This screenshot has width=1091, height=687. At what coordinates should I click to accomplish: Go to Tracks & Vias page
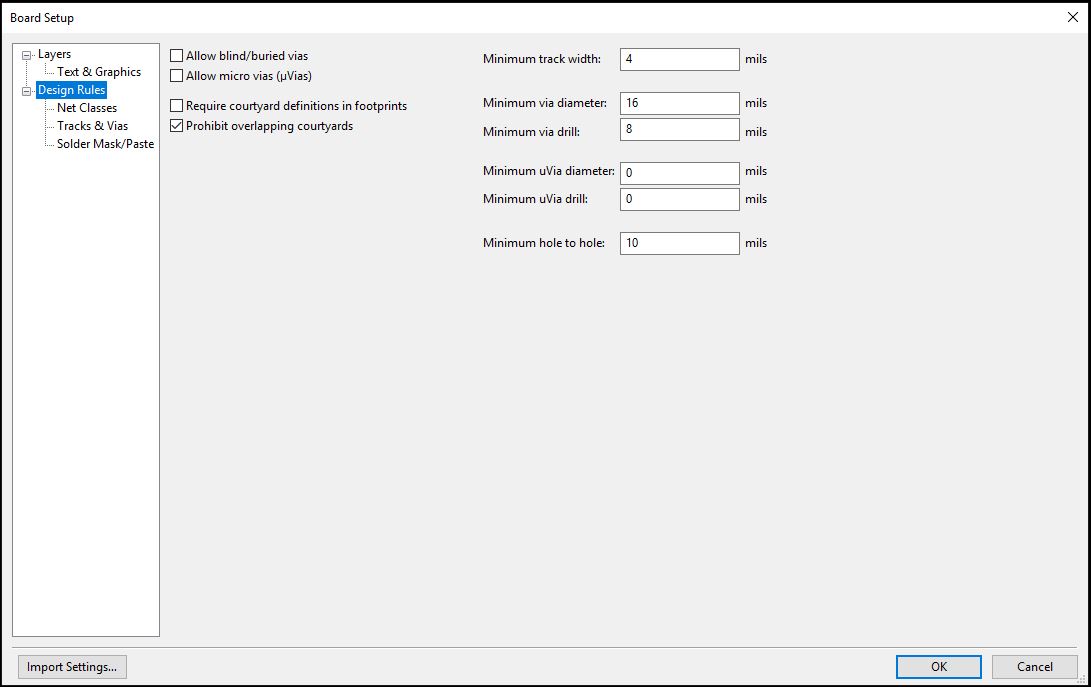tap(92, 126)
